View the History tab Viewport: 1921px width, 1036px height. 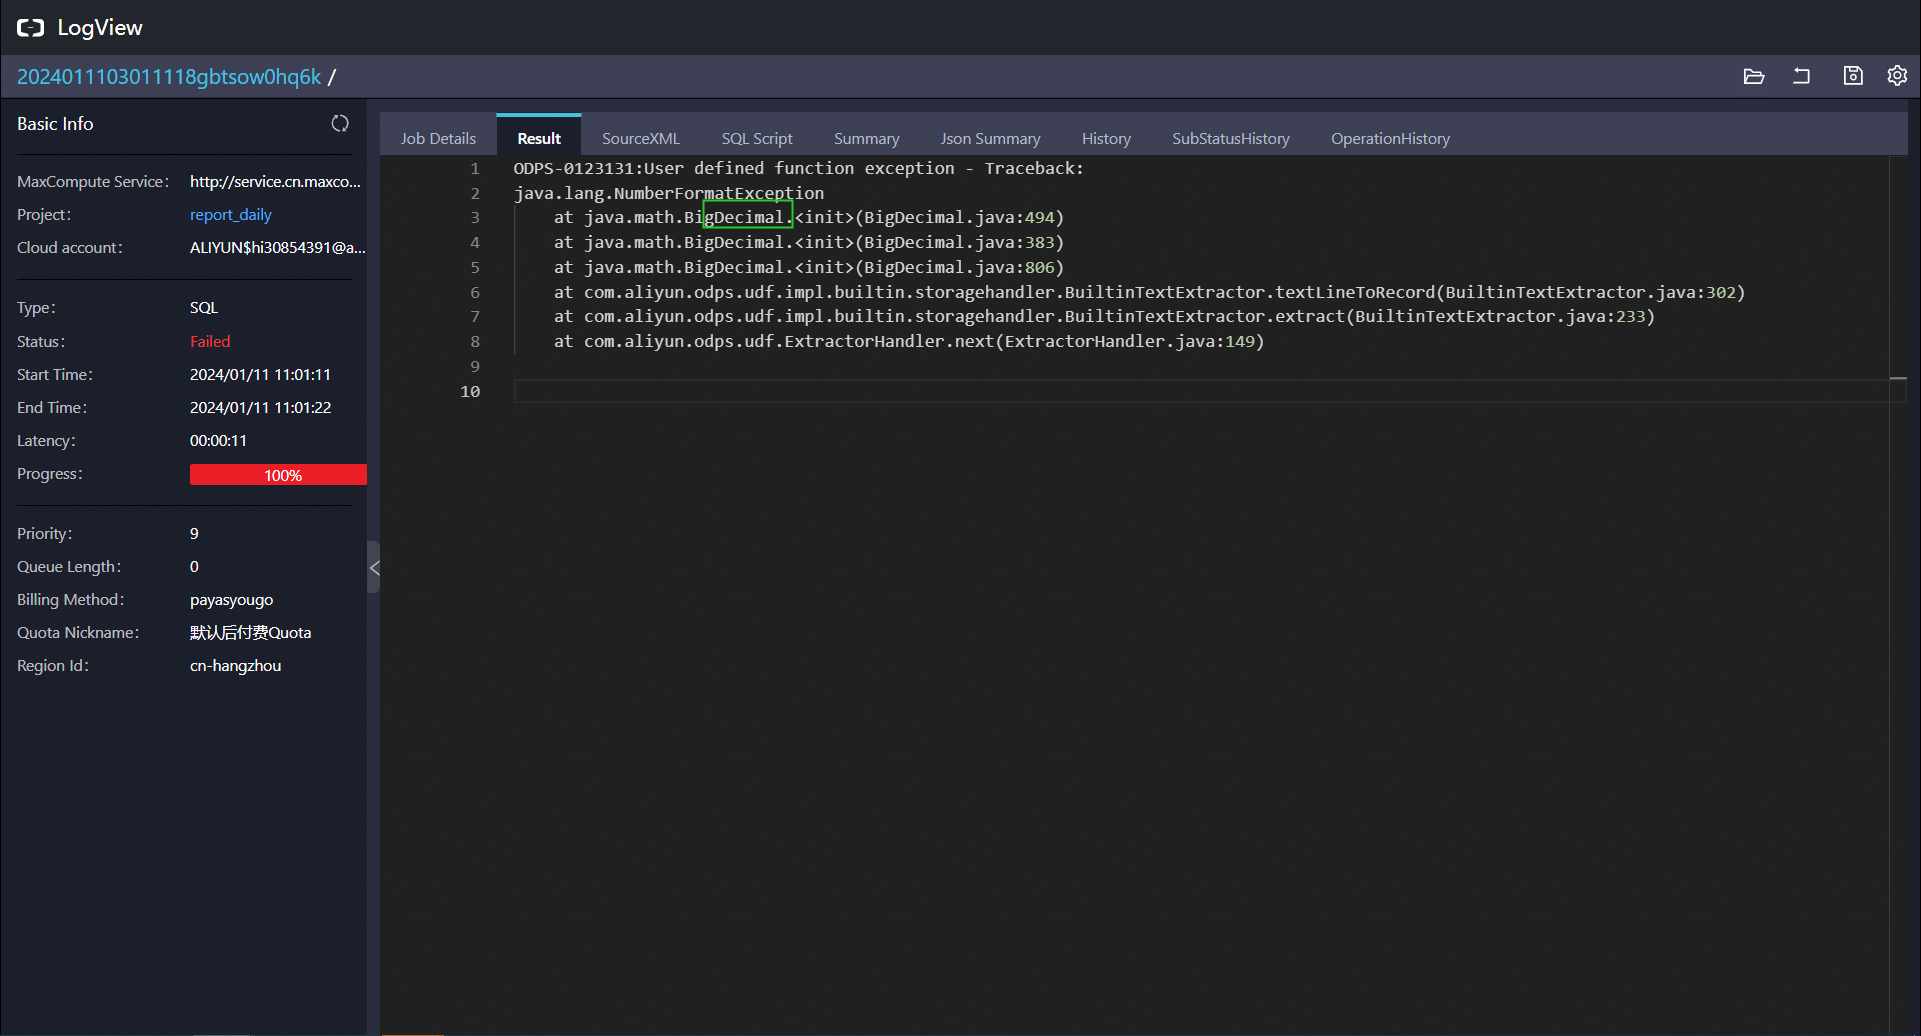coord(1106,138)
